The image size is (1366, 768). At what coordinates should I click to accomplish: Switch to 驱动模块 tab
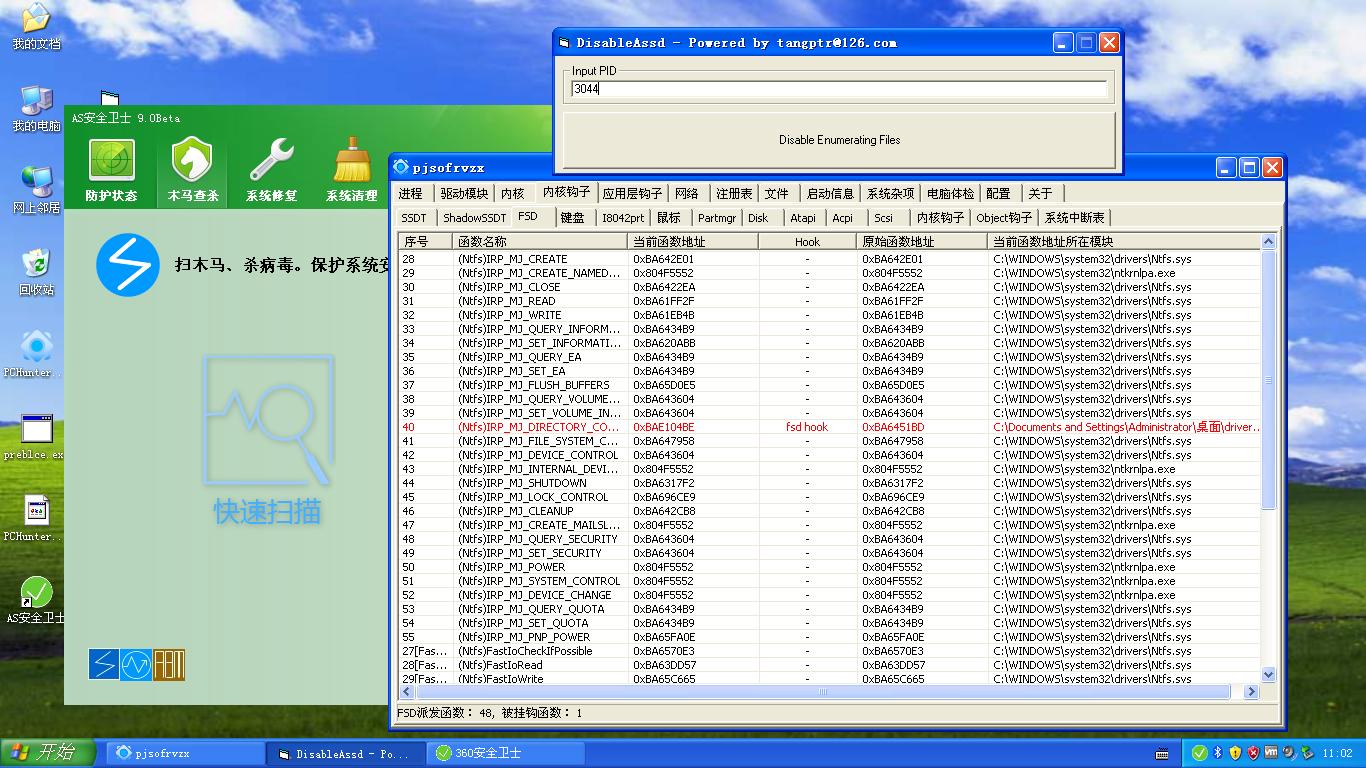pos(465,194)
